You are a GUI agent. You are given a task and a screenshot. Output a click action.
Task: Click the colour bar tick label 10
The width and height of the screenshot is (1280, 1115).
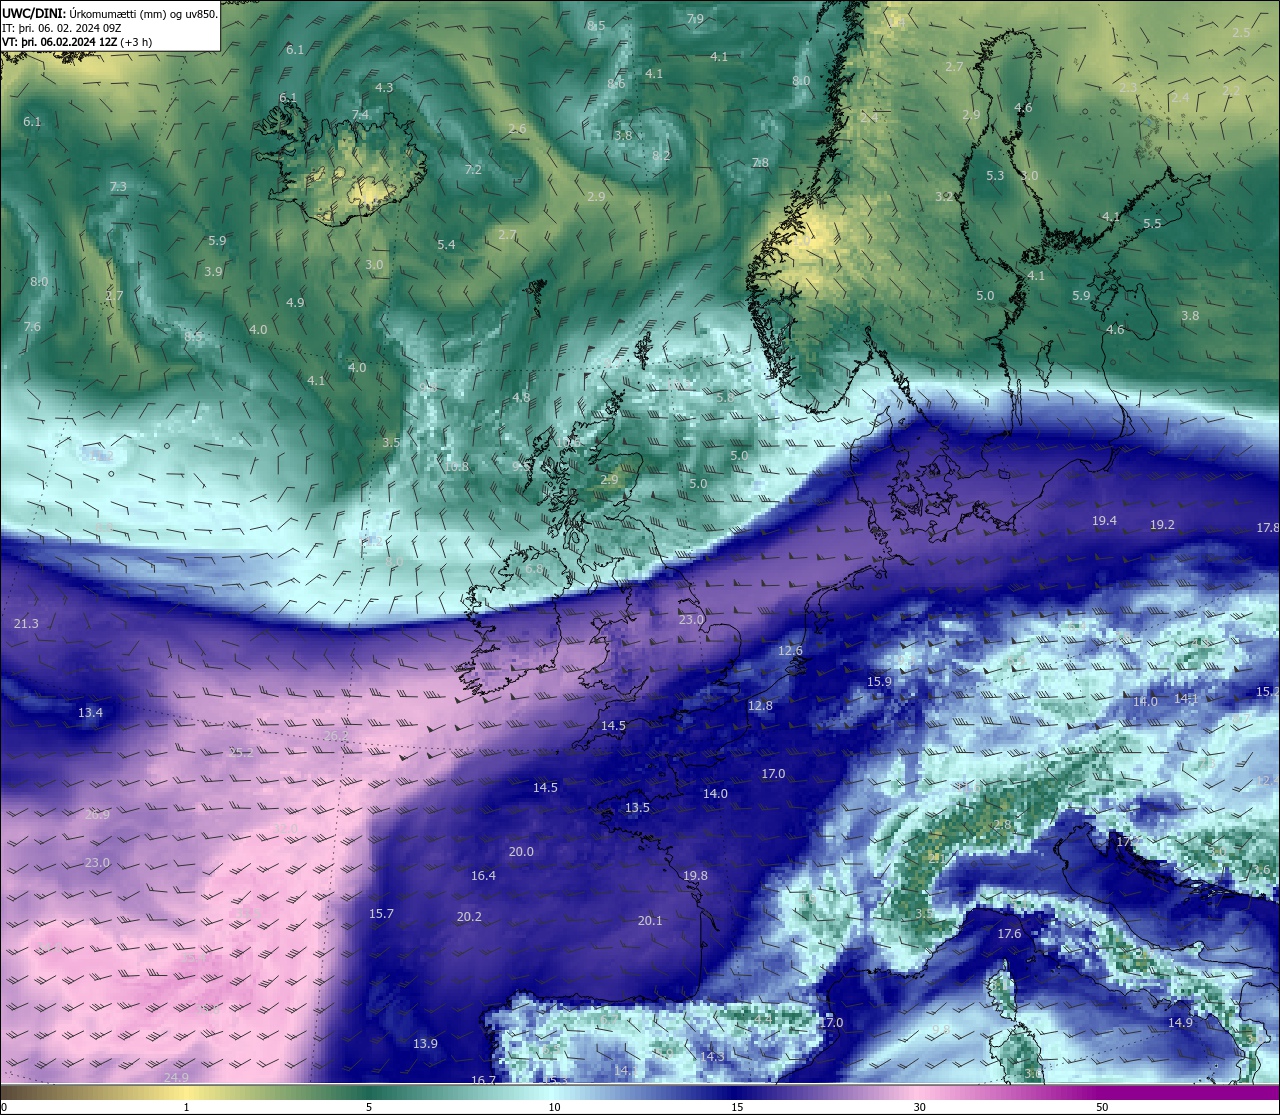click(x=554, y=1107)
